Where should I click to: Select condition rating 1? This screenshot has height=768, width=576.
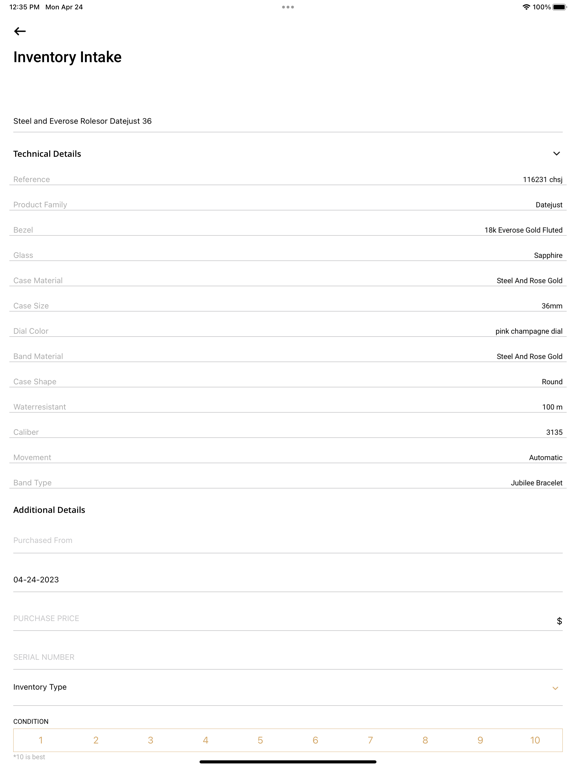(41, 740)
